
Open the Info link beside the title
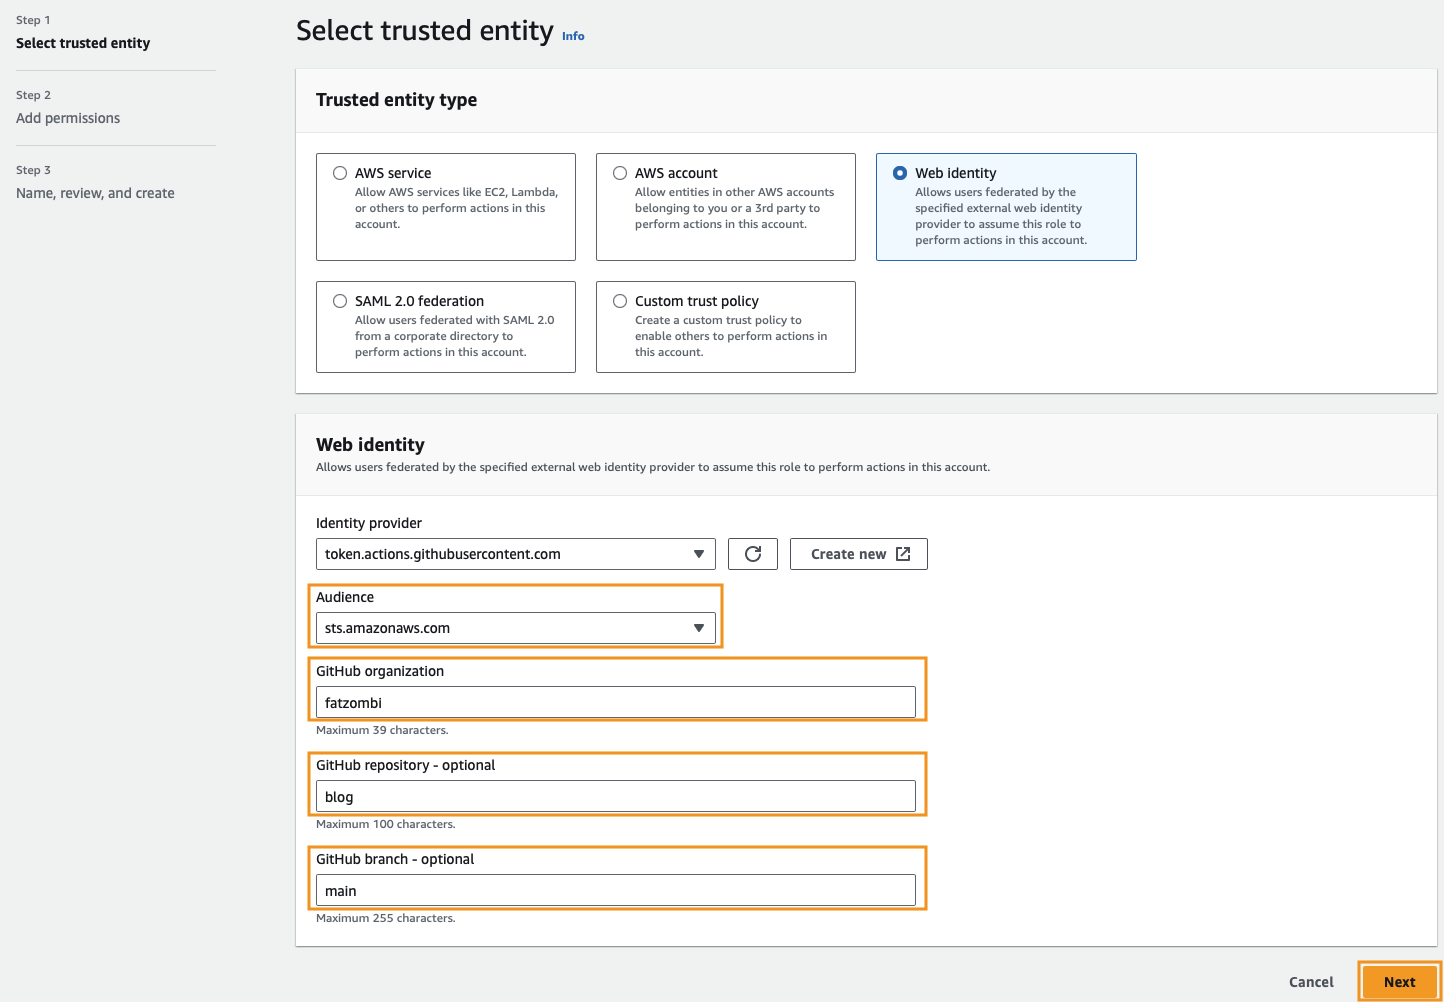point(573,36)
